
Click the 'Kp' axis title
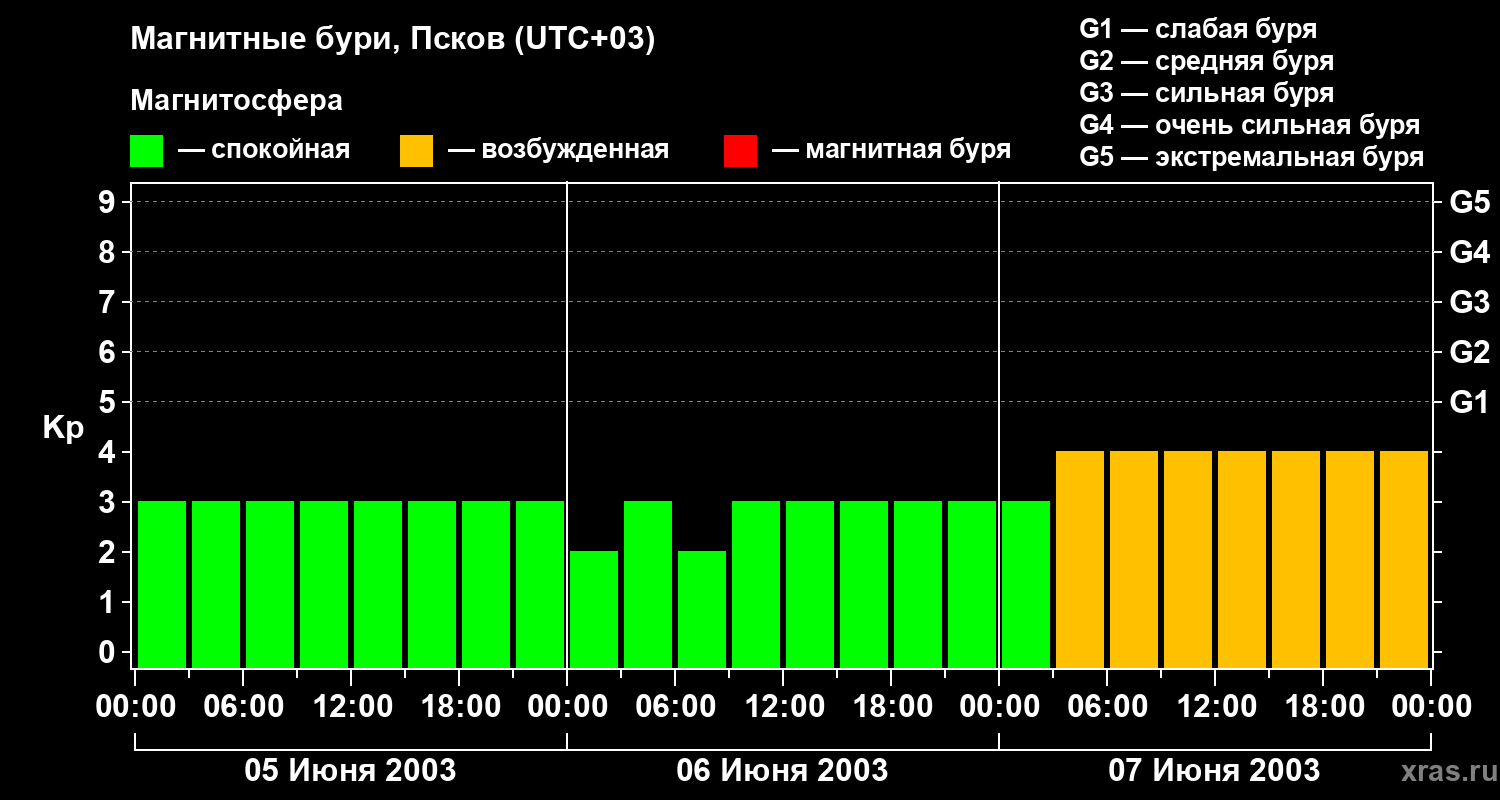[x=63, y=428]
